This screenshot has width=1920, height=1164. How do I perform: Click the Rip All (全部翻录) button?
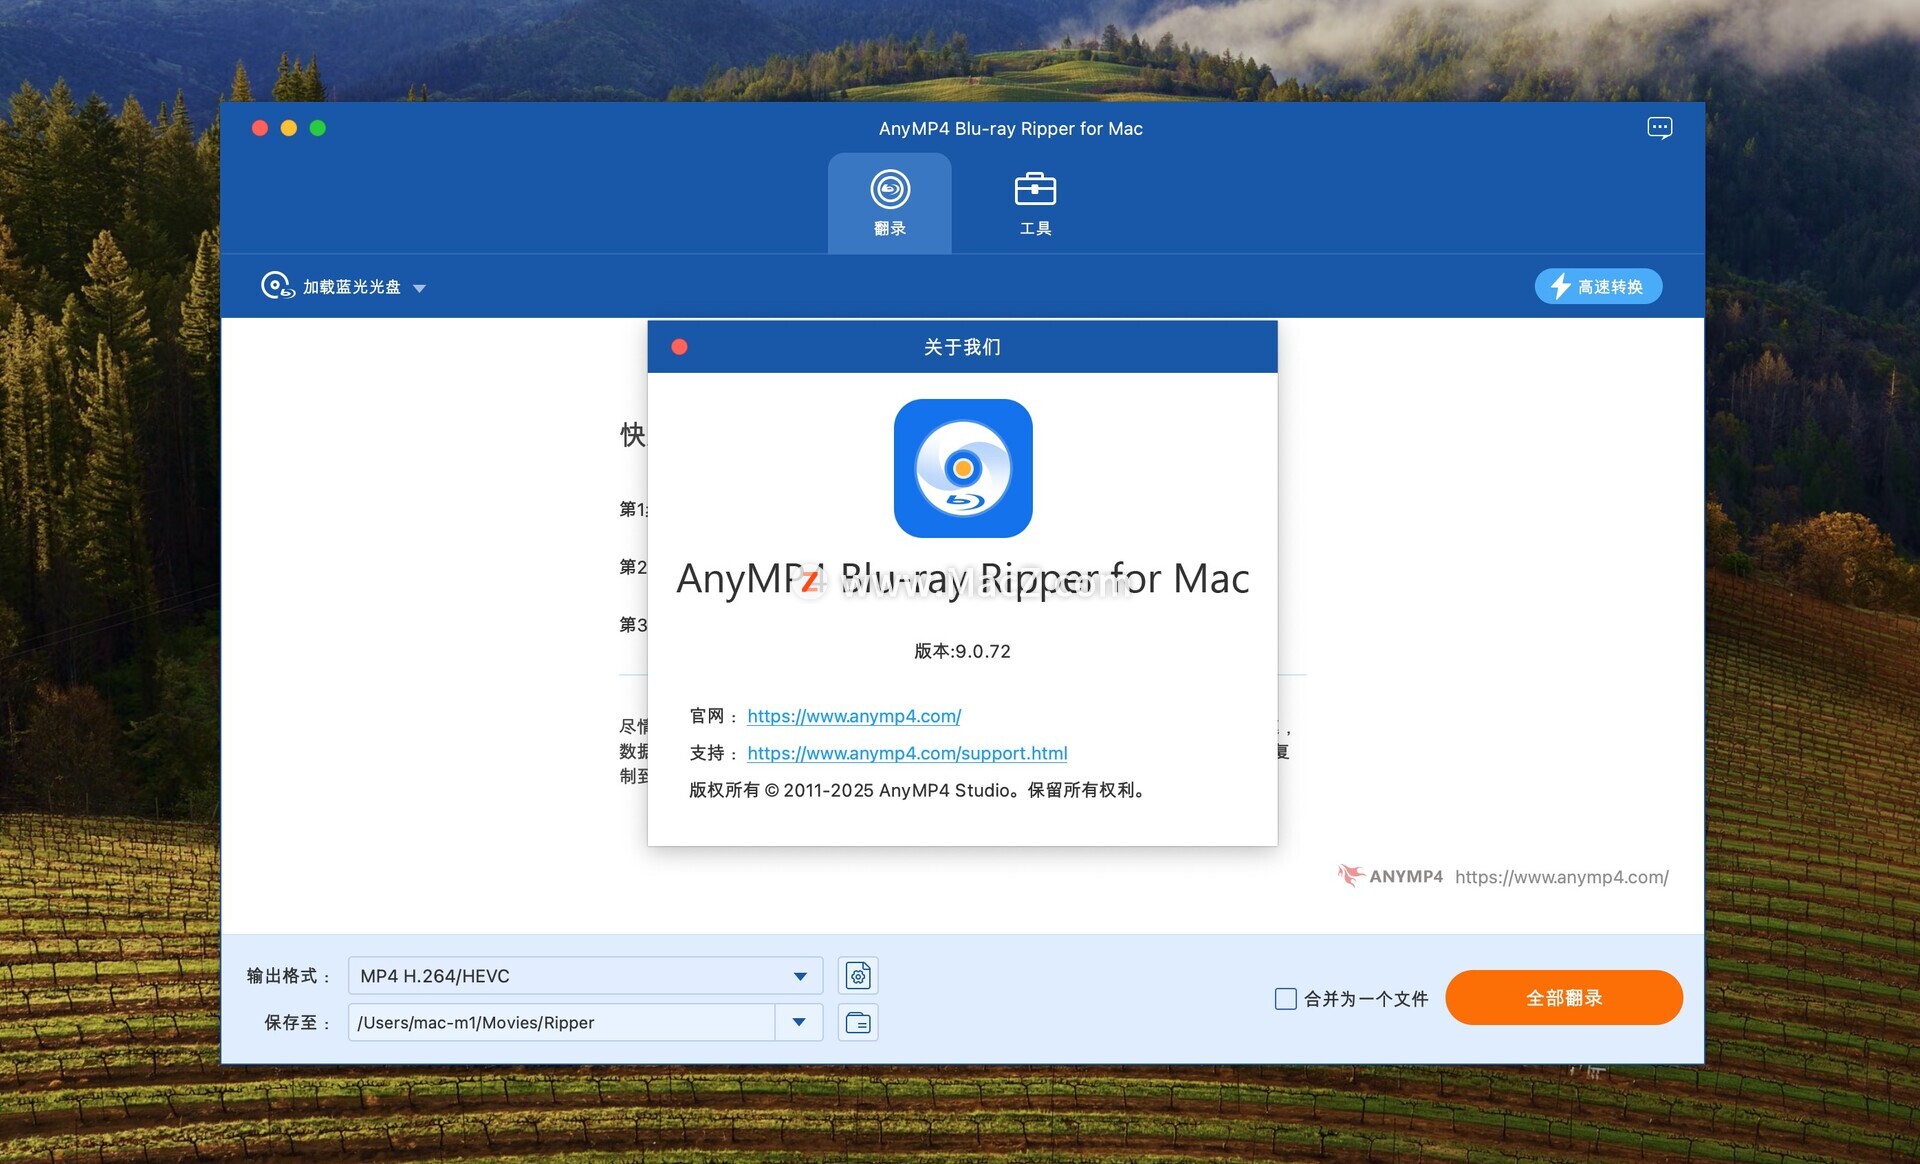pos(1564,997)
